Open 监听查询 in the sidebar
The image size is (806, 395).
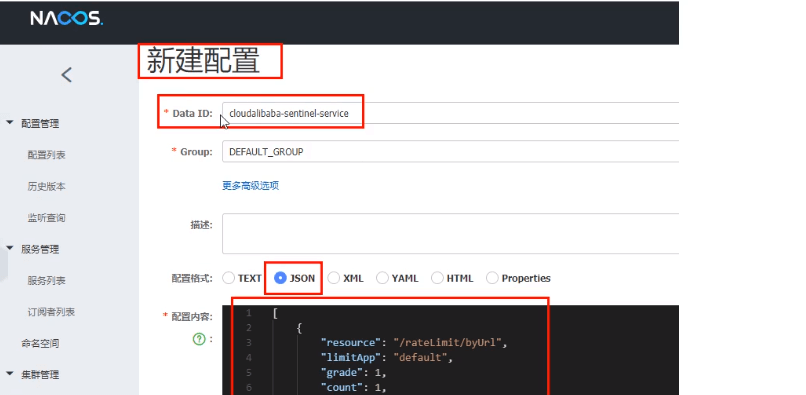click(46, 218)
